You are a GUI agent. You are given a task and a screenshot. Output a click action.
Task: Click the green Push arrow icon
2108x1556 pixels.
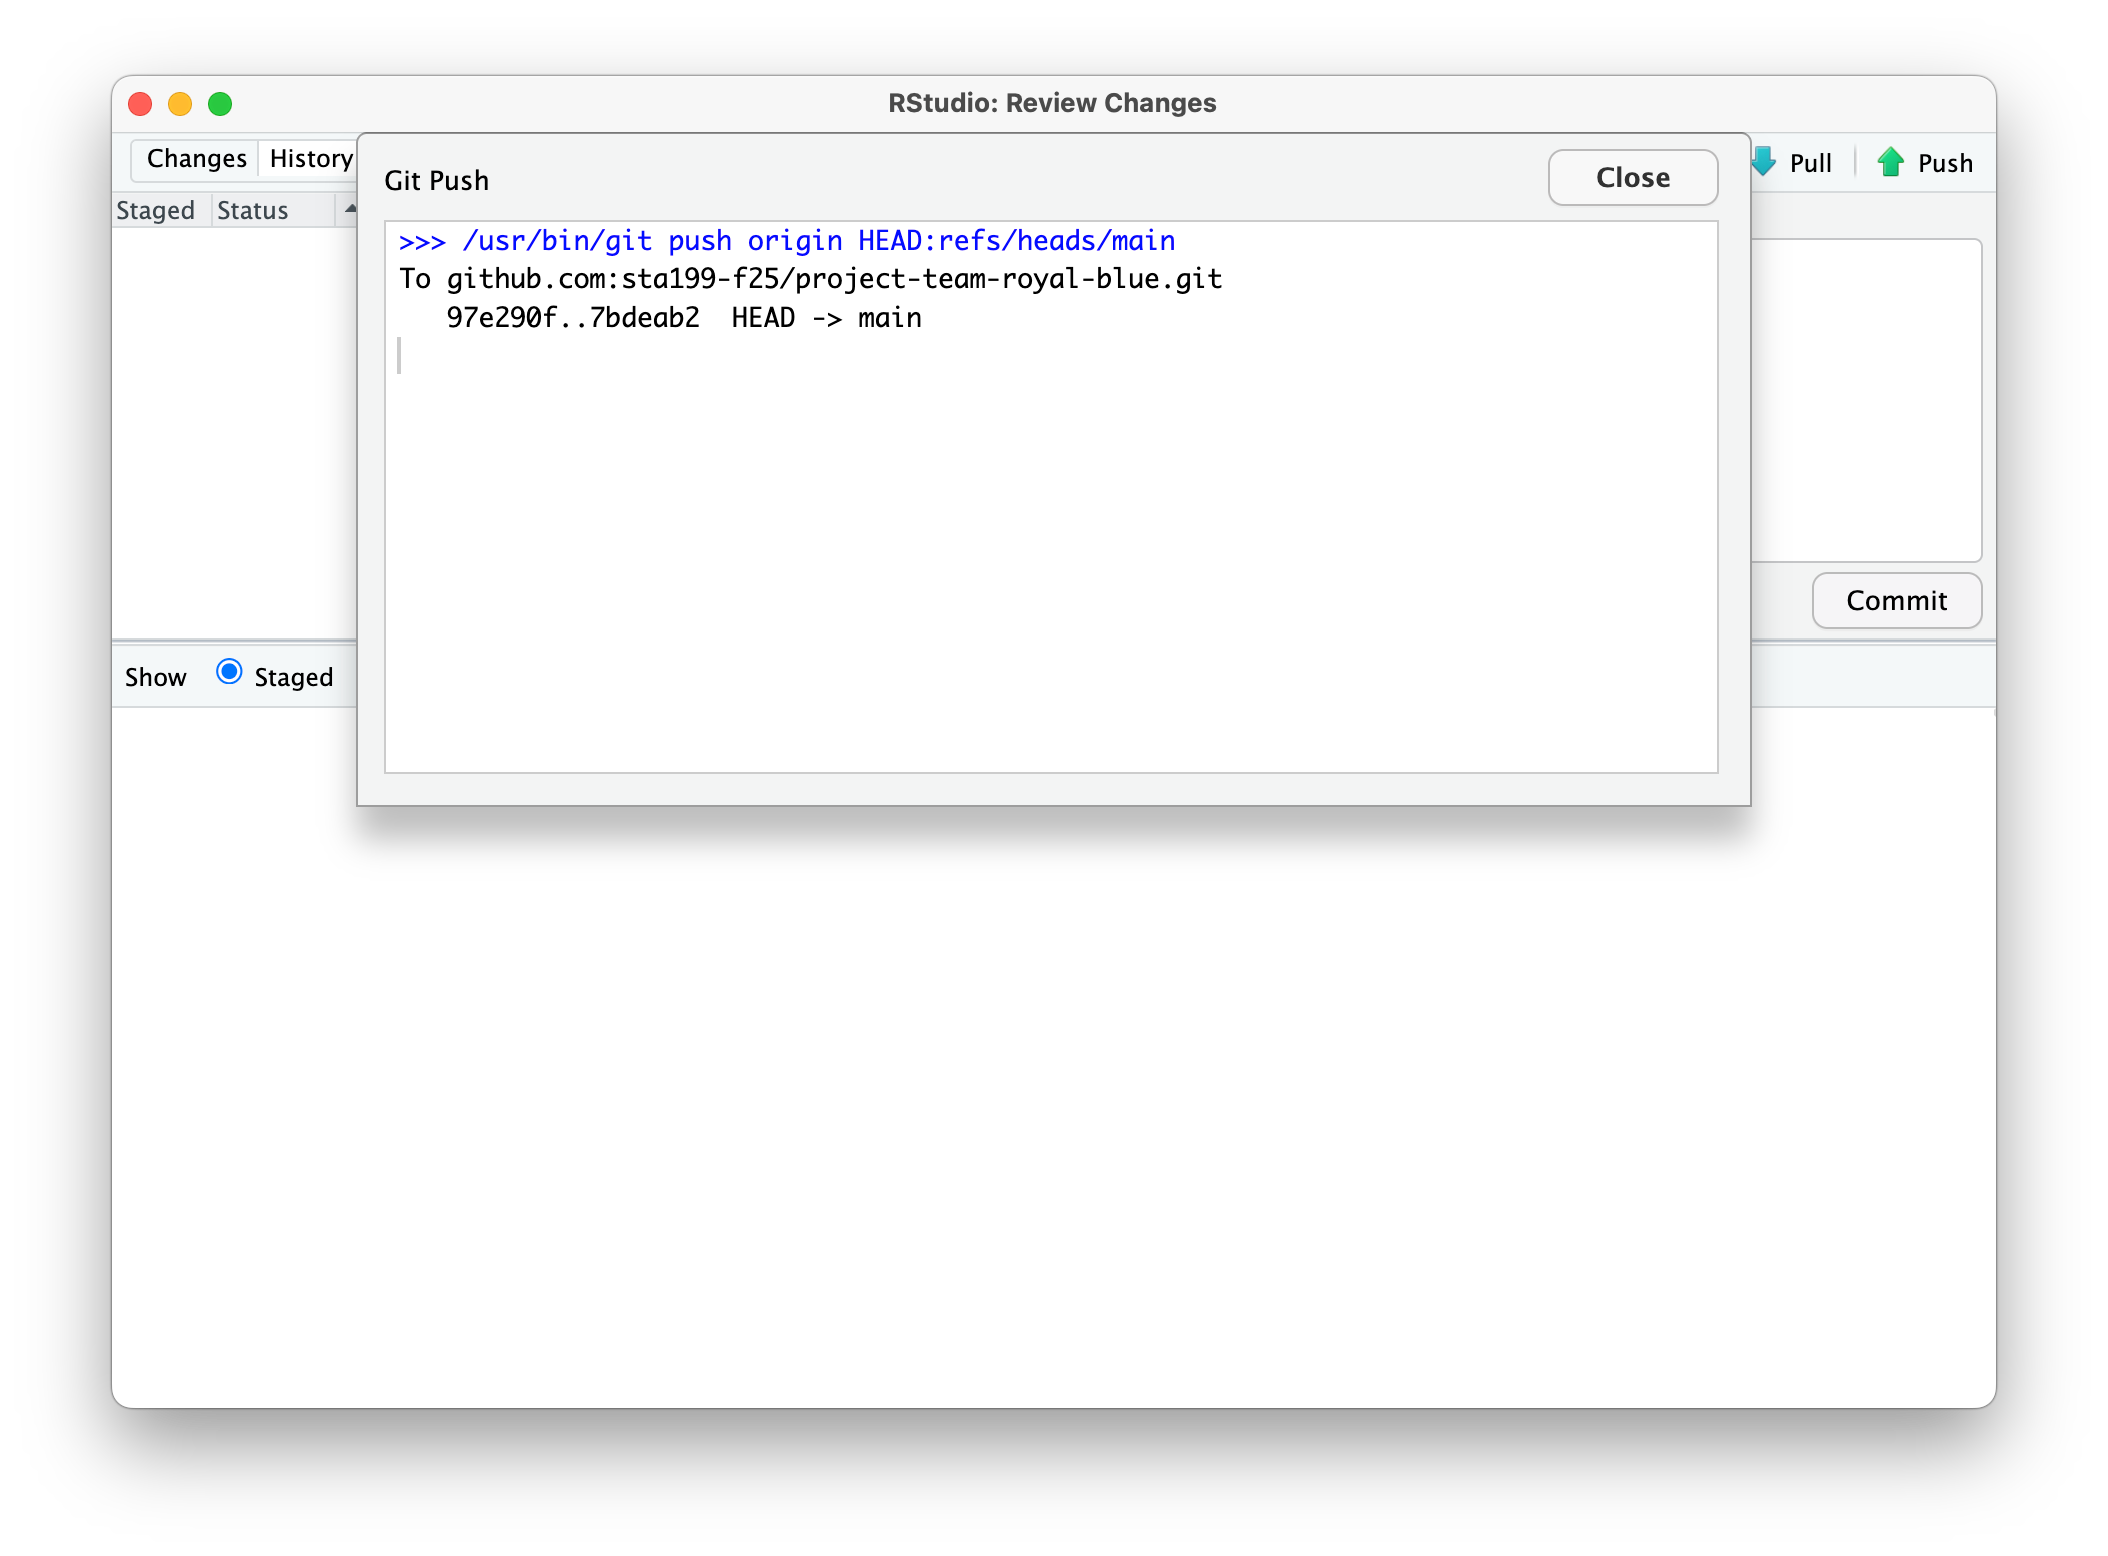pyautogui.click(x=1890, y=162)
